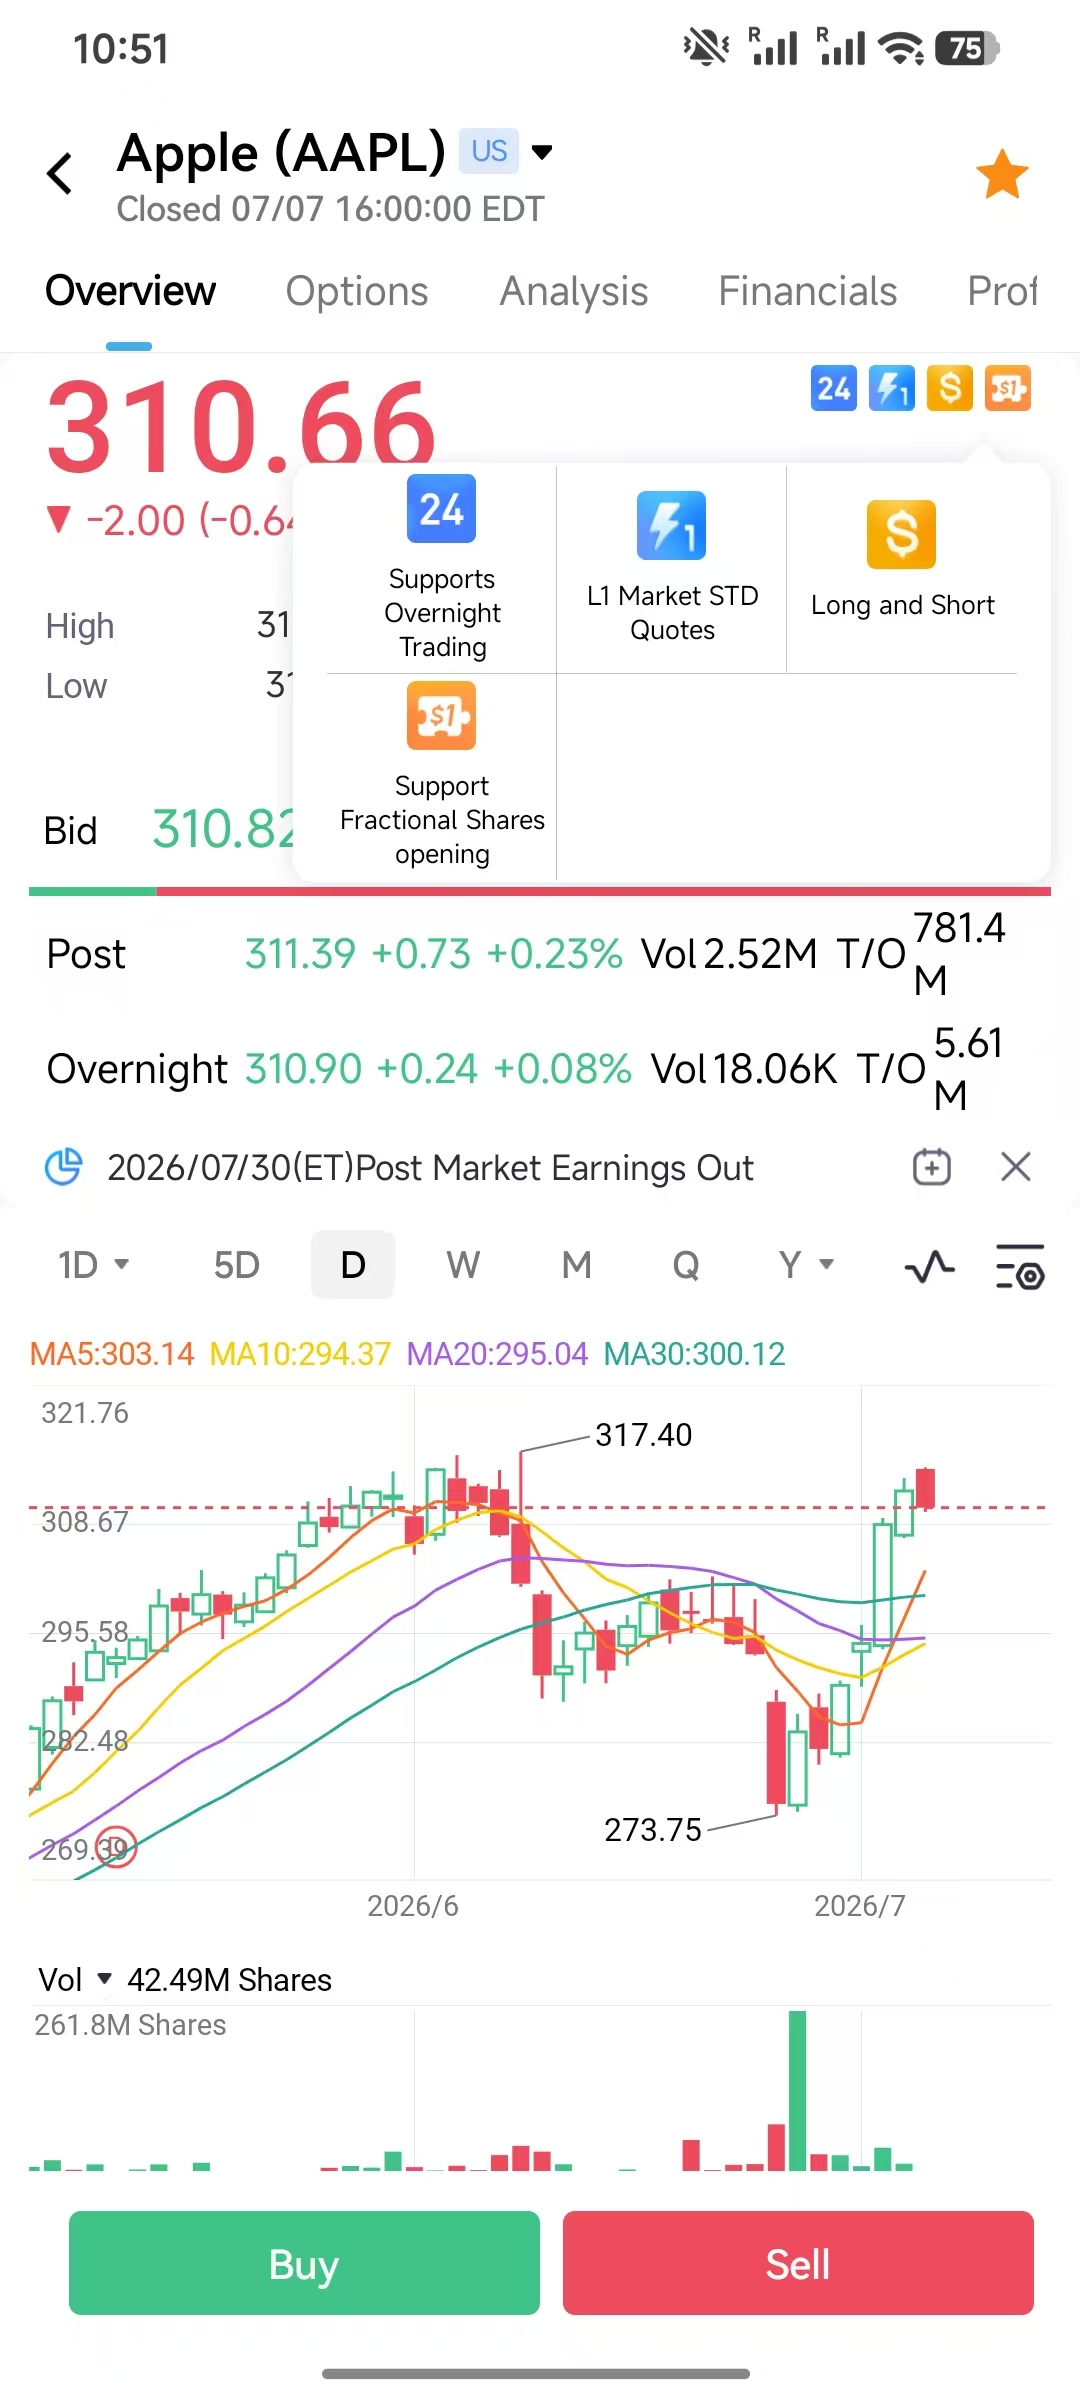Open chart settings list icon
Viewport: 1080px width, 2400px height.
(x=1020, y=1267)
